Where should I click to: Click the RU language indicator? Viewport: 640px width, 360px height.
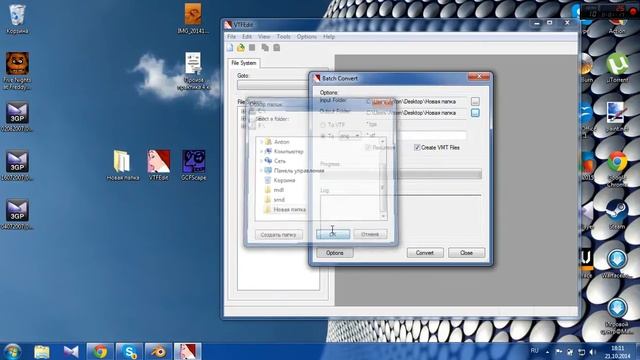534,351
